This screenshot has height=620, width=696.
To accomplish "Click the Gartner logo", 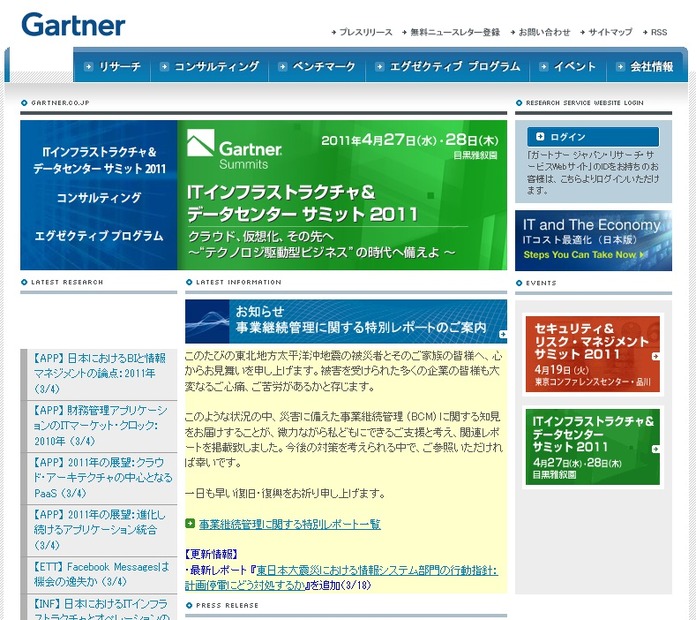I will point(73,25).
